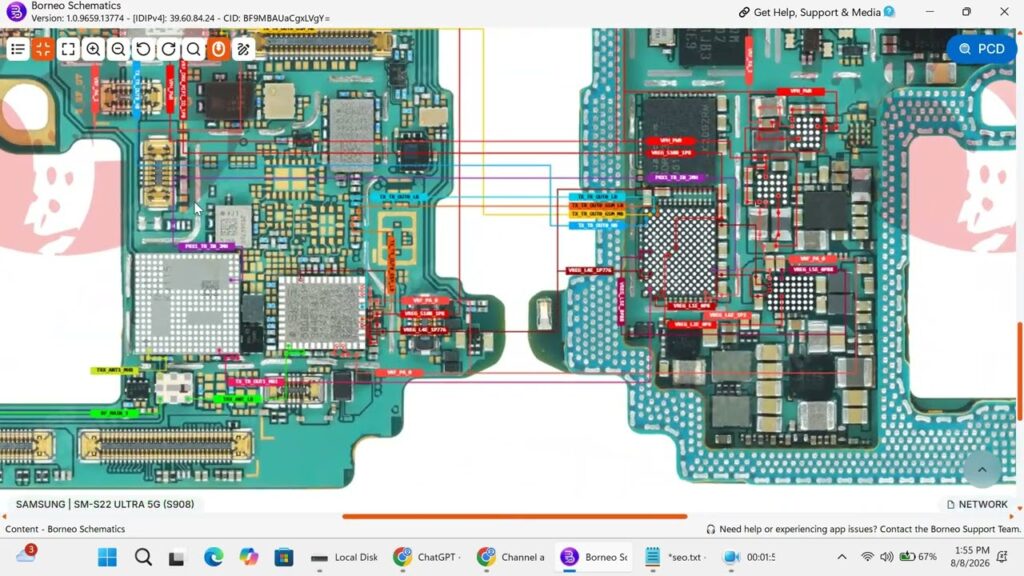Screen dimensions: 1024x576
Task: Open Windows taskbar search
Action: 143,557
